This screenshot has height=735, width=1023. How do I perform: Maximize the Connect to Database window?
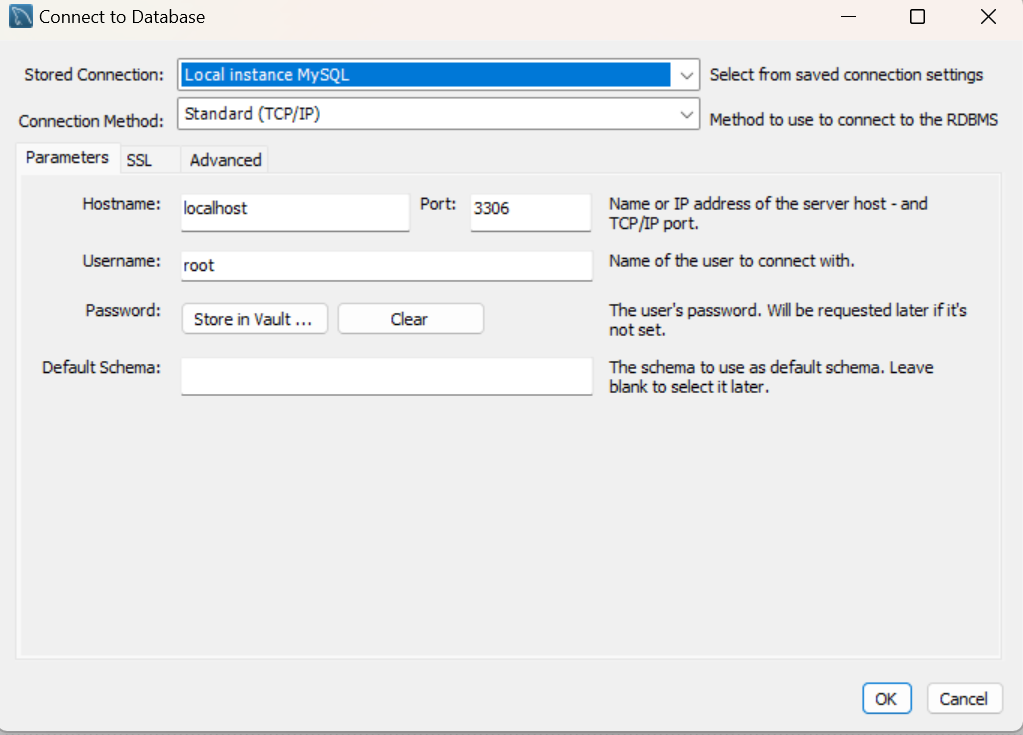[917, 16]
